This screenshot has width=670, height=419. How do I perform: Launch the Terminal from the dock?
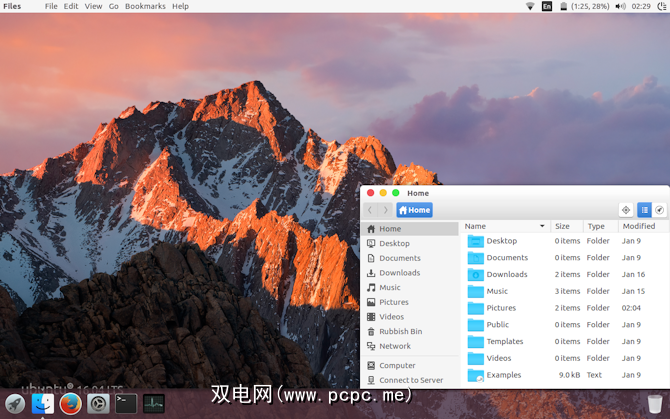(x=126, y=404)
